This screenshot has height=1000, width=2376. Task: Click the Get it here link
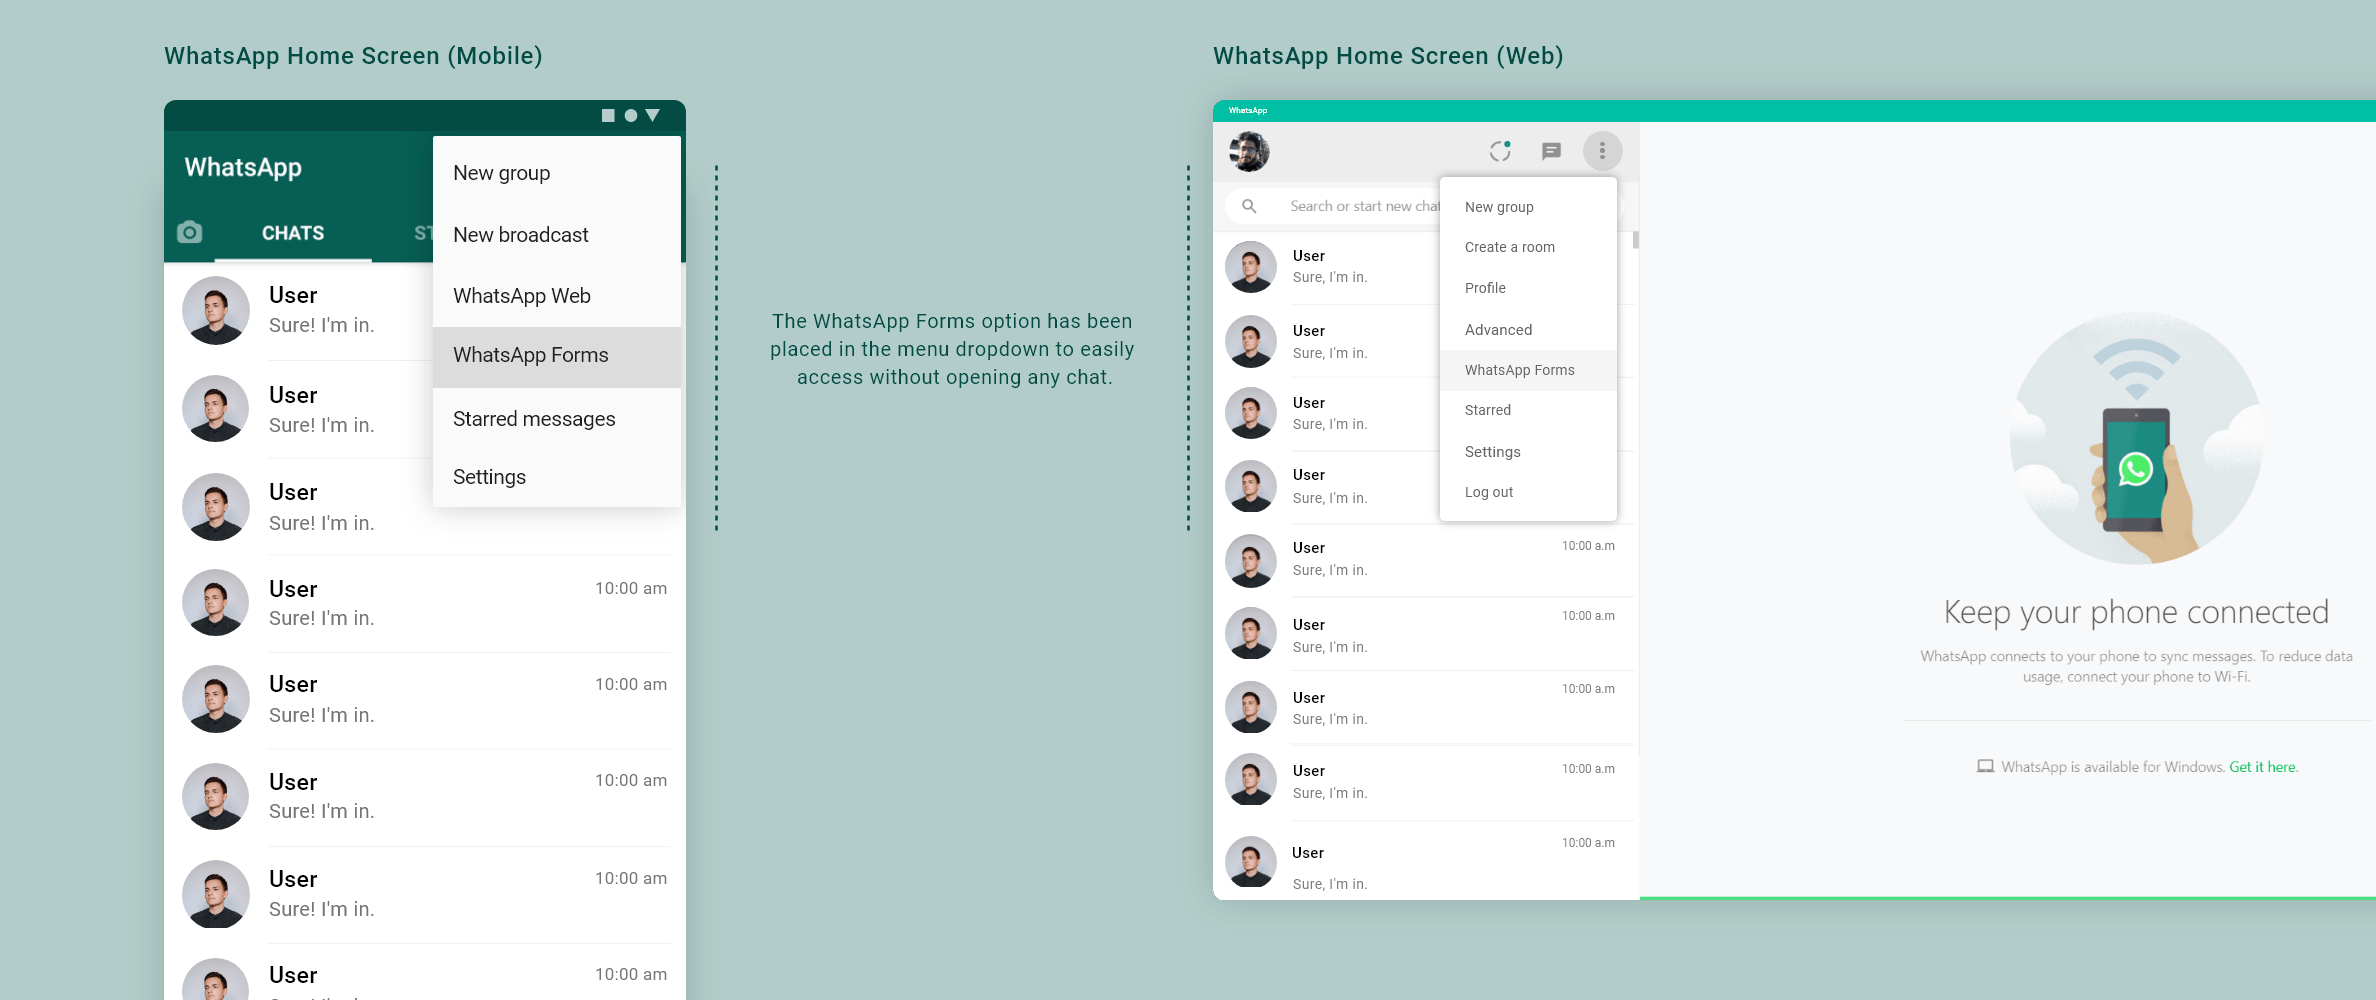click(x=2263, y=766)
